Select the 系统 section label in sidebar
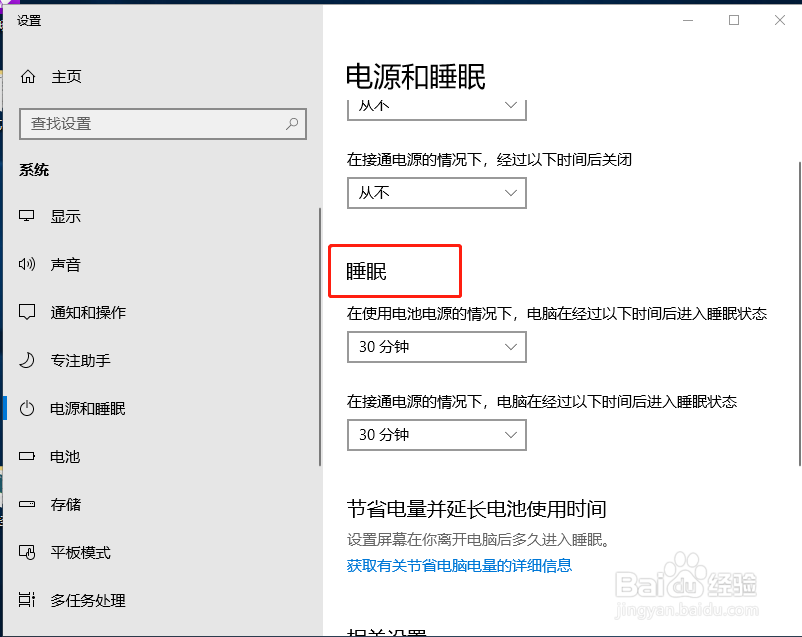Viewport: 802px width, 637px height. (x=34, y=169)
